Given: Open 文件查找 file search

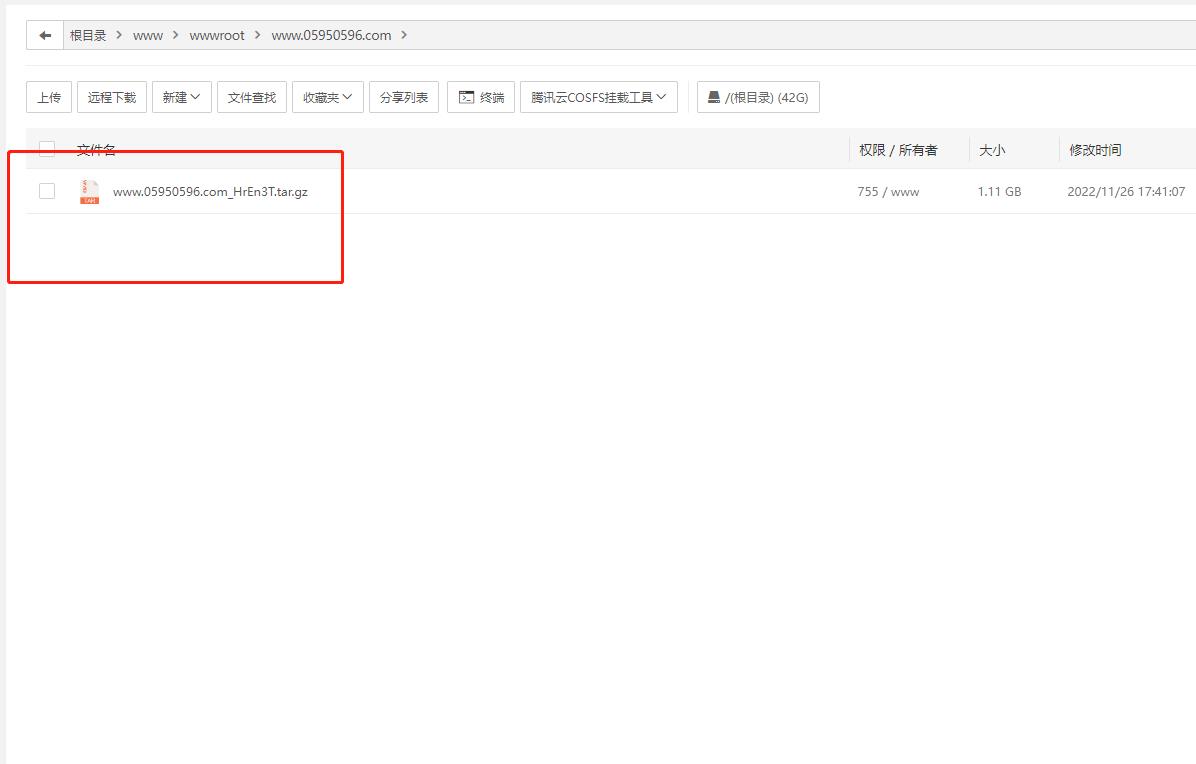Looking at the screenshot, I should tap(252, 97).
